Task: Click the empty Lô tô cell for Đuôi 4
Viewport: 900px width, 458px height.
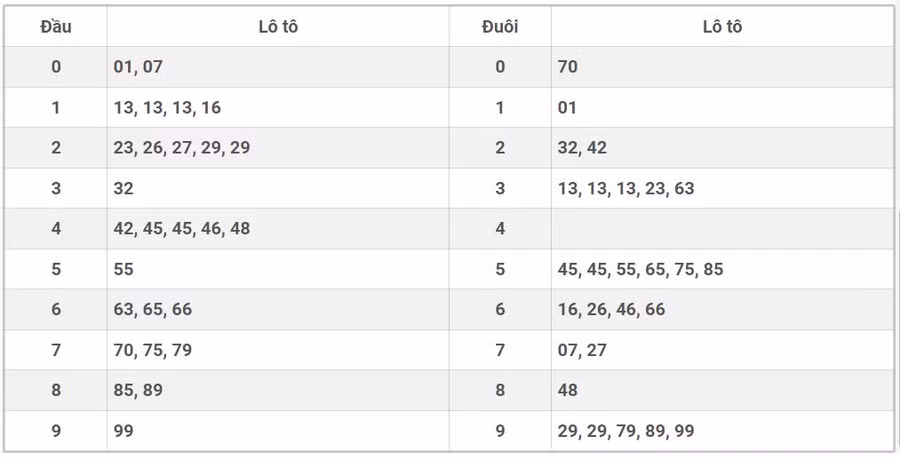Action: pyautogui.click(x=720, y=229)
